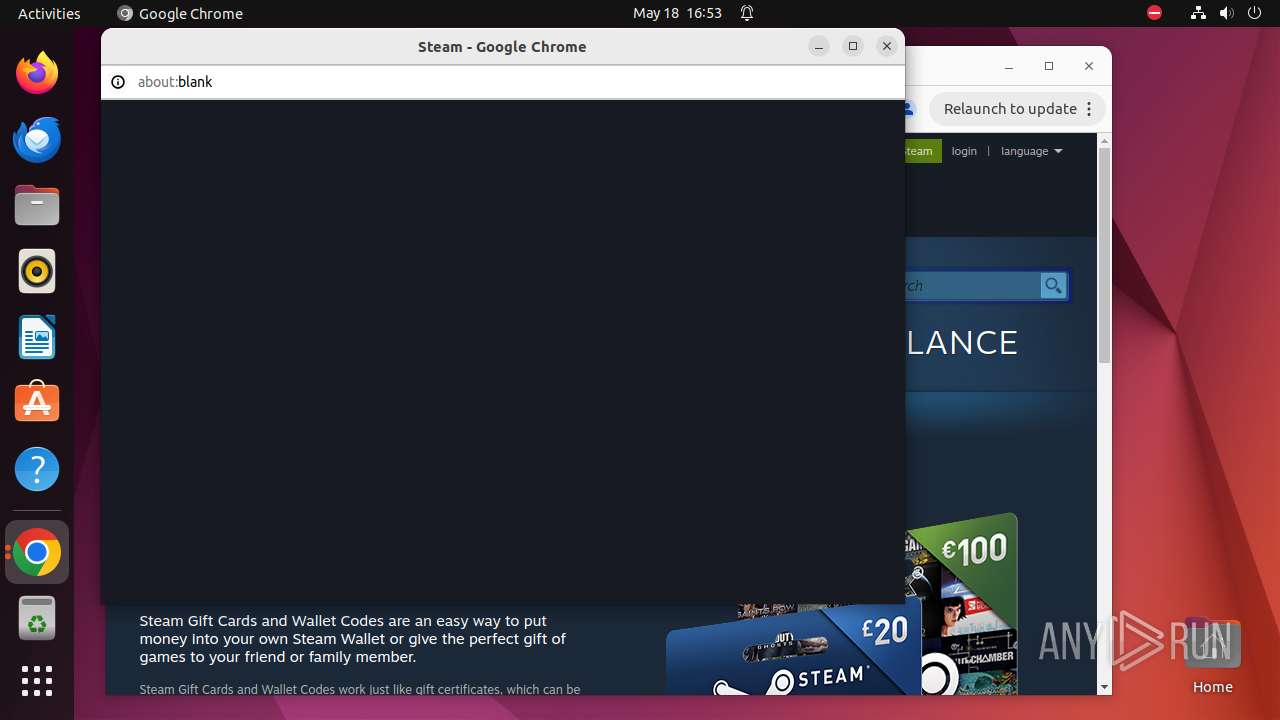Click the Steam search magnifier icon

click(1053, 286)
